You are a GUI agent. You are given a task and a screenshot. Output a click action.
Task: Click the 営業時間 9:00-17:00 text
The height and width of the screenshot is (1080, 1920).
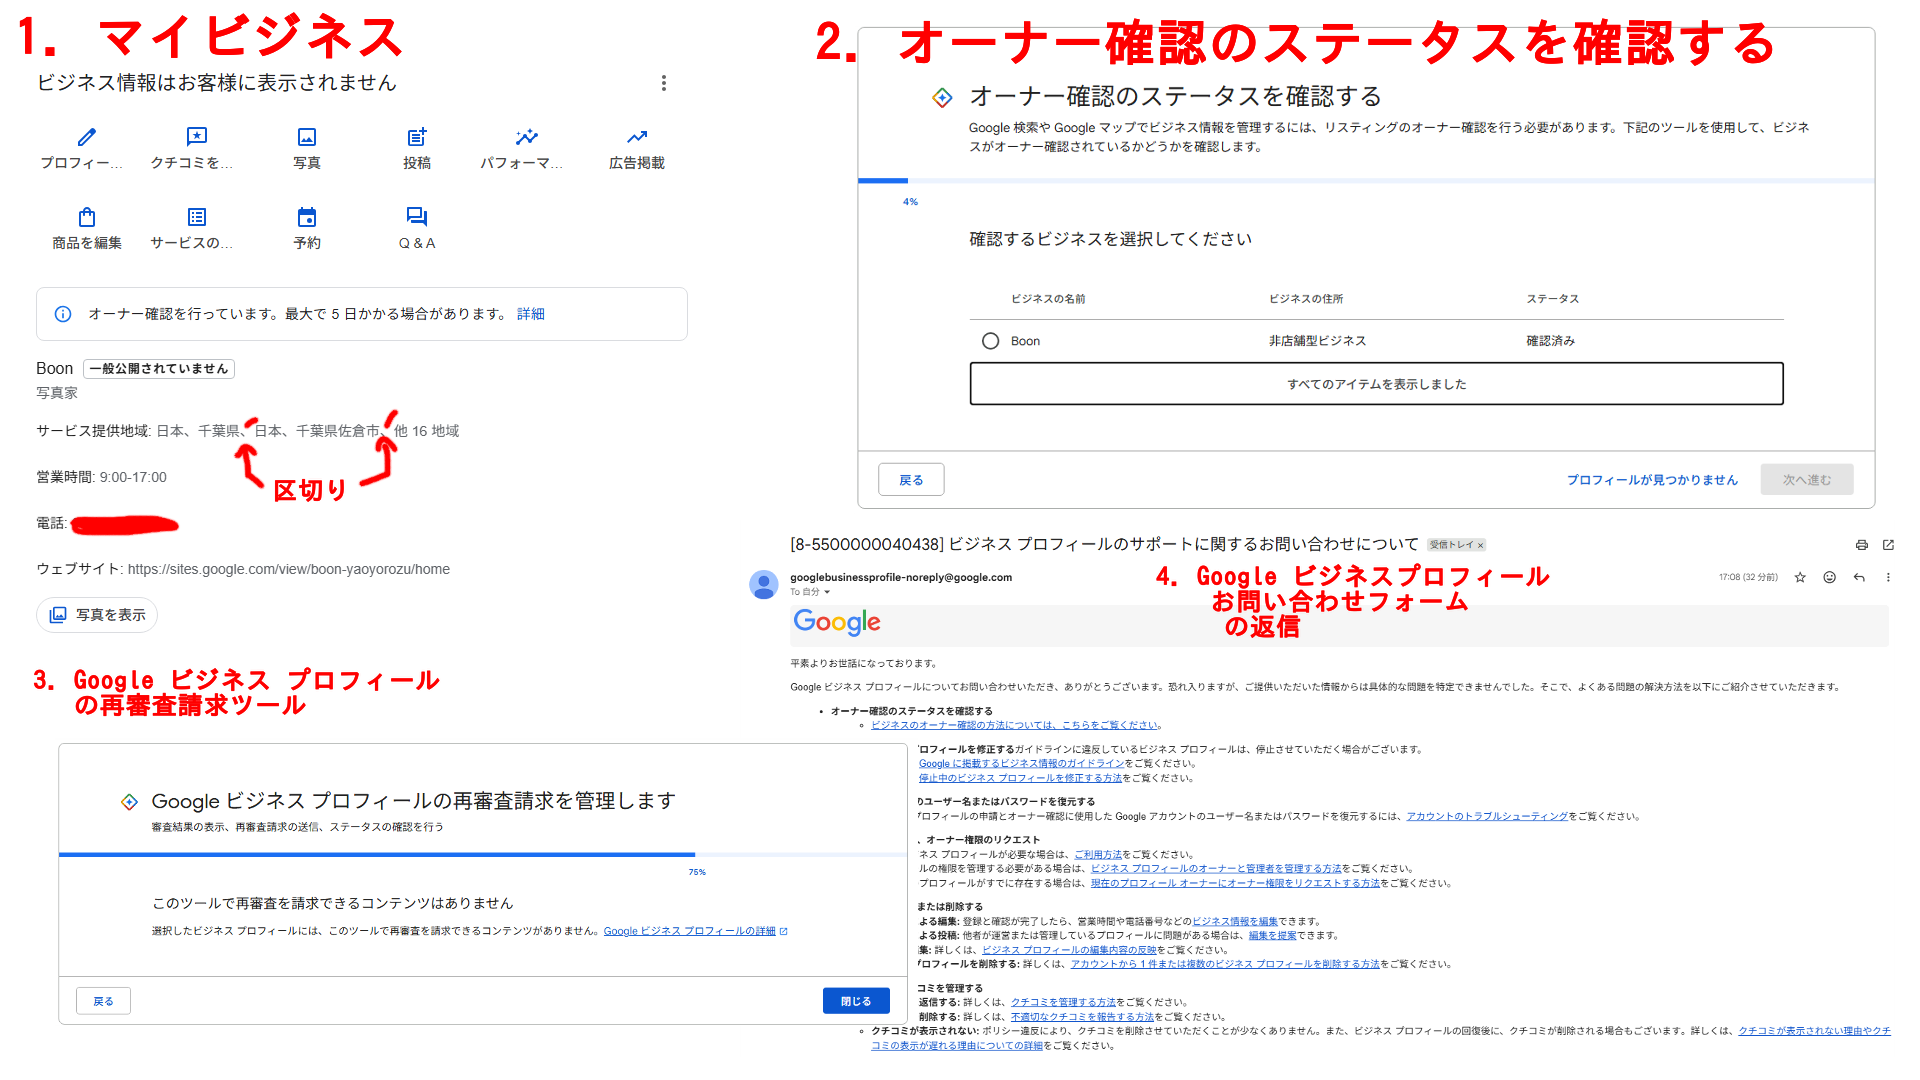tap(101, 477)
